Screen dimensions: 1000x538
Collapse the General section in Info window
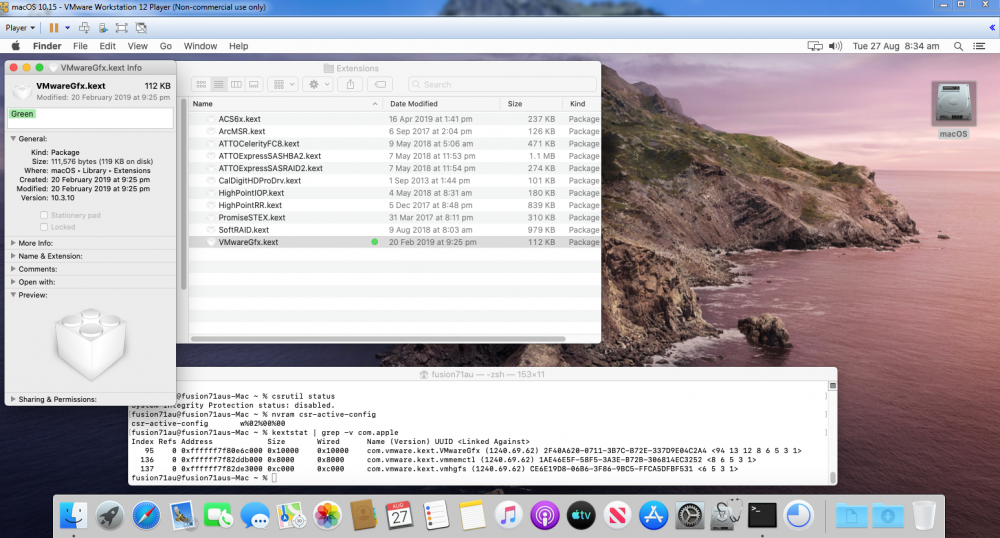click(13, 138)
